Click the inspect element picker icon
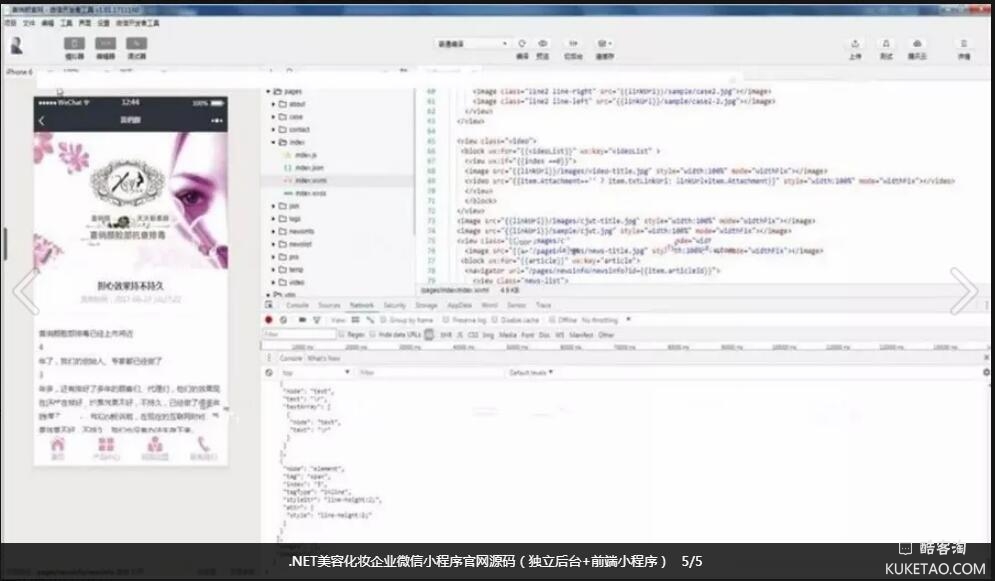Viewport: 995px width, 581px height. (269, 305)
